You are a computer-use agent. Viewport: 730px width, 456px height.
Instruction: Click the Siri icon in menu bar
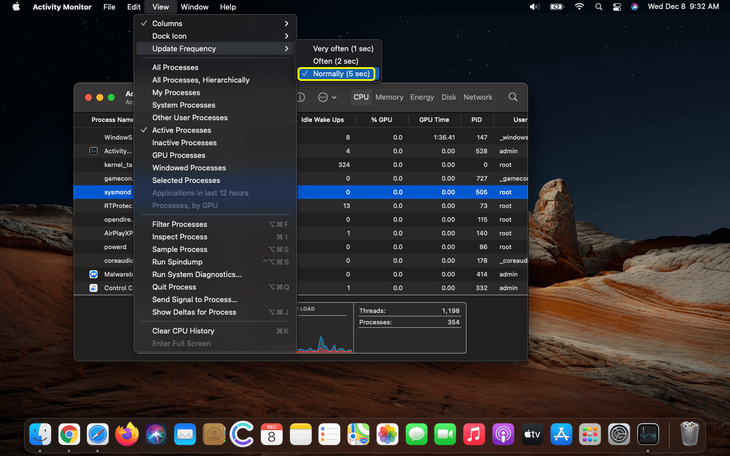pos(635,7)
